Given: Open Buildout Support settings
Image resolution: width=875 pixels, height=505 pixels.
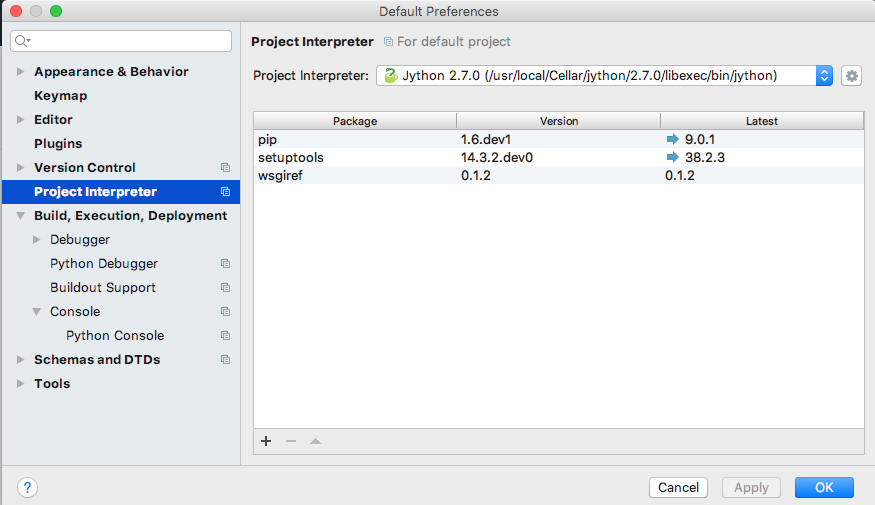Looking at the screenshot, I should click(103, 287).
